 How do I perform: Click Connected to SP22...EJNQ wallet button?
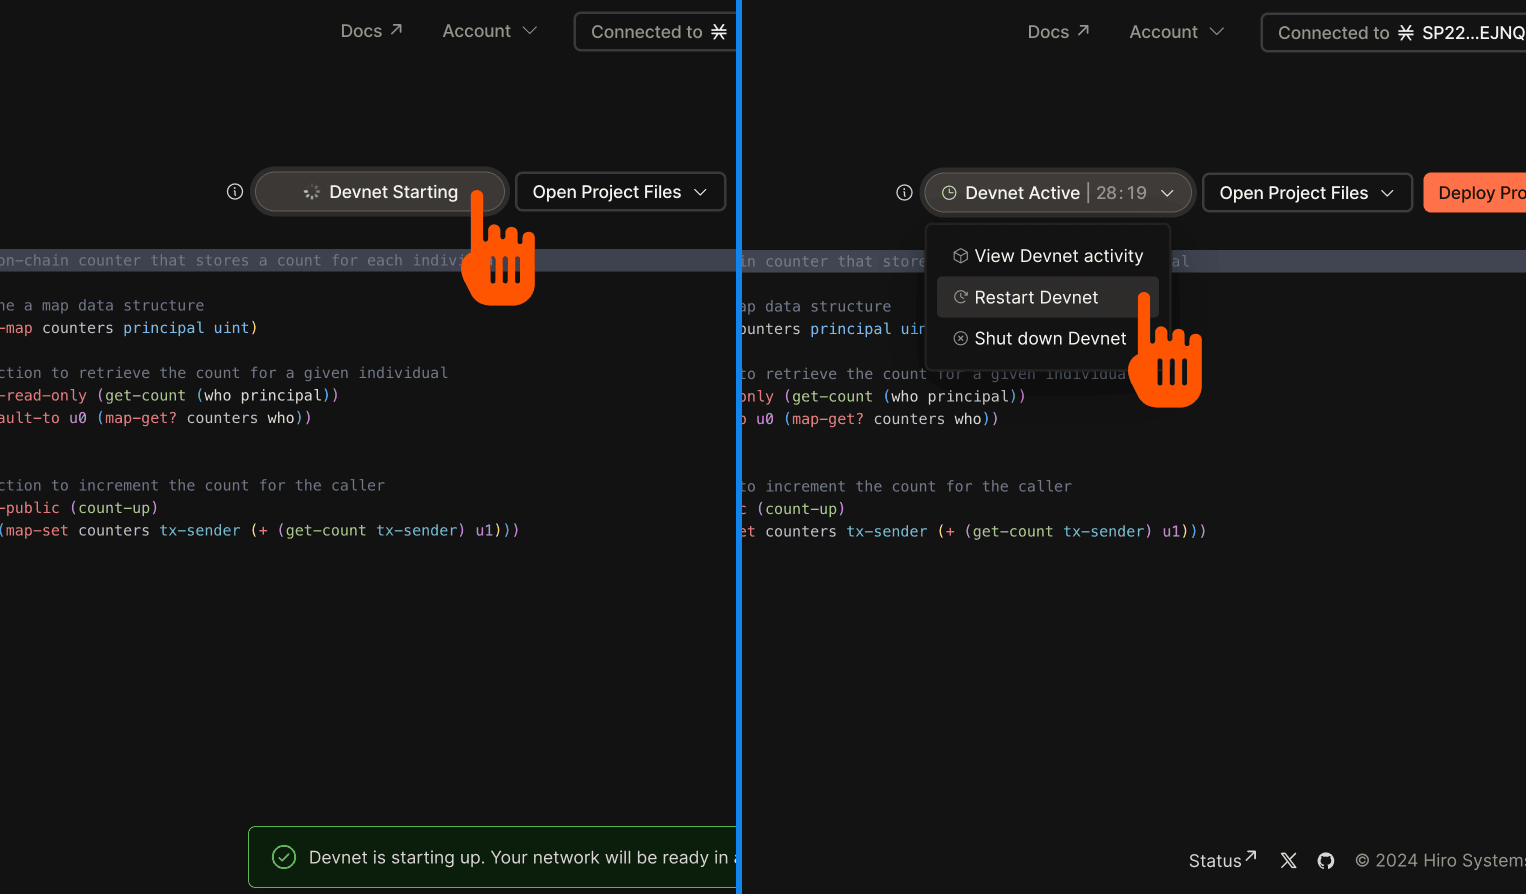pyautogui.click(x=1394, y=32)
